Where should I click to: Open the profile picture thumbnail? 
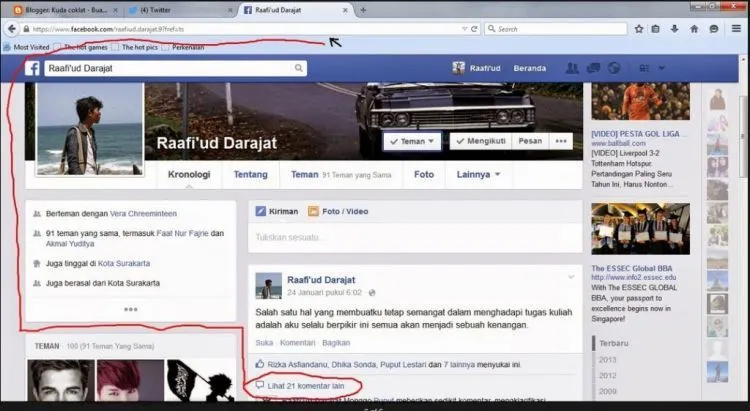click(x=90, y=129)
